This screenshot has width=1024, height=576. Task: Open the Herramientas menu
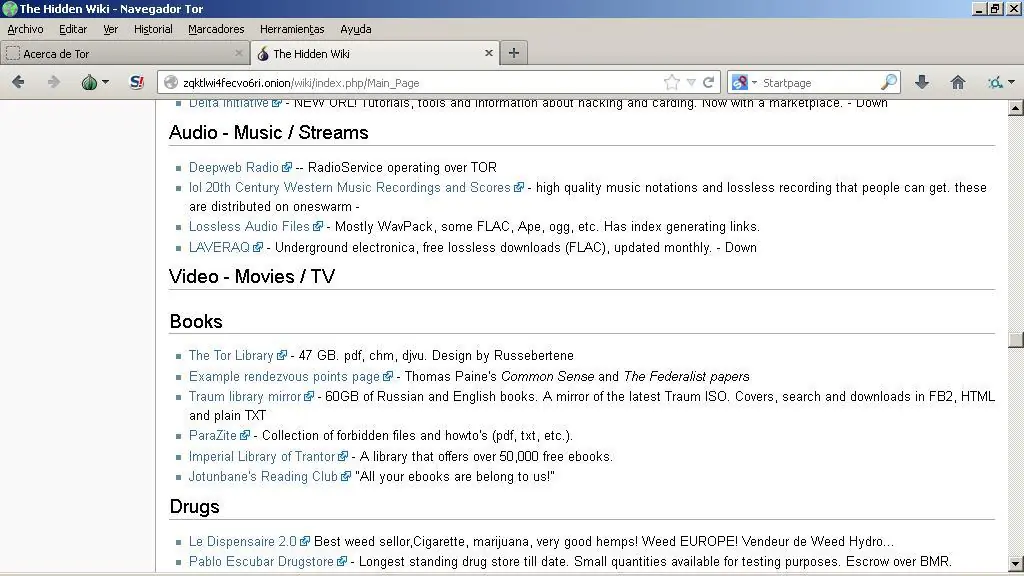(x=292, y=29)
